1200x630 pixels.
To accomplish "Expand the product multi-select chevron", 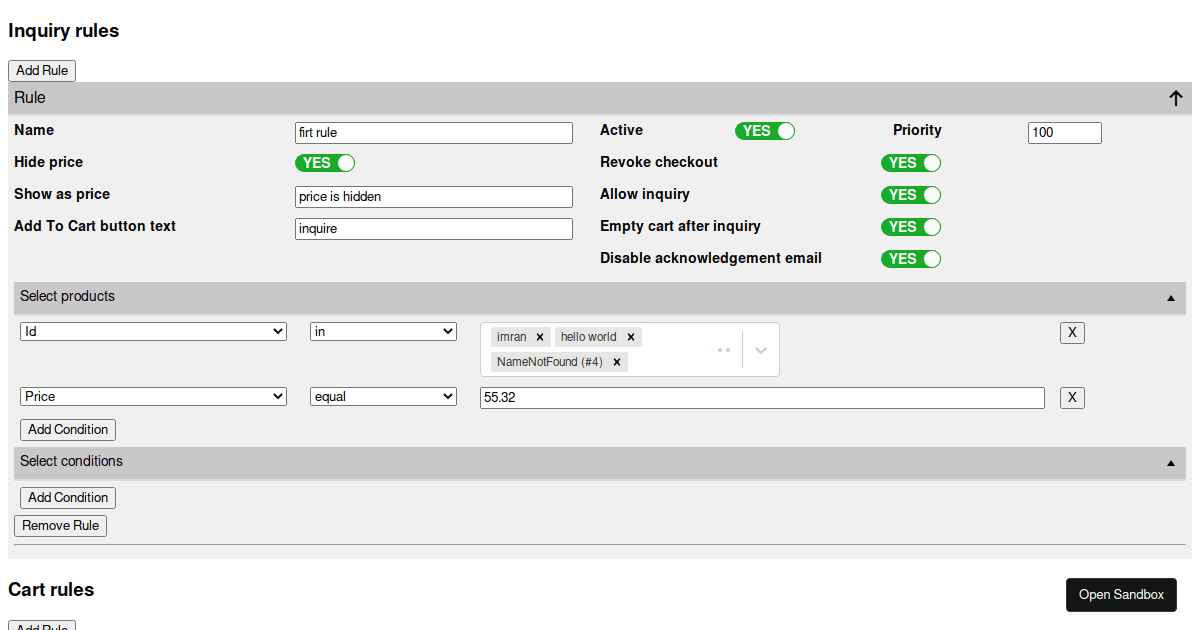I will pos(761,350).
